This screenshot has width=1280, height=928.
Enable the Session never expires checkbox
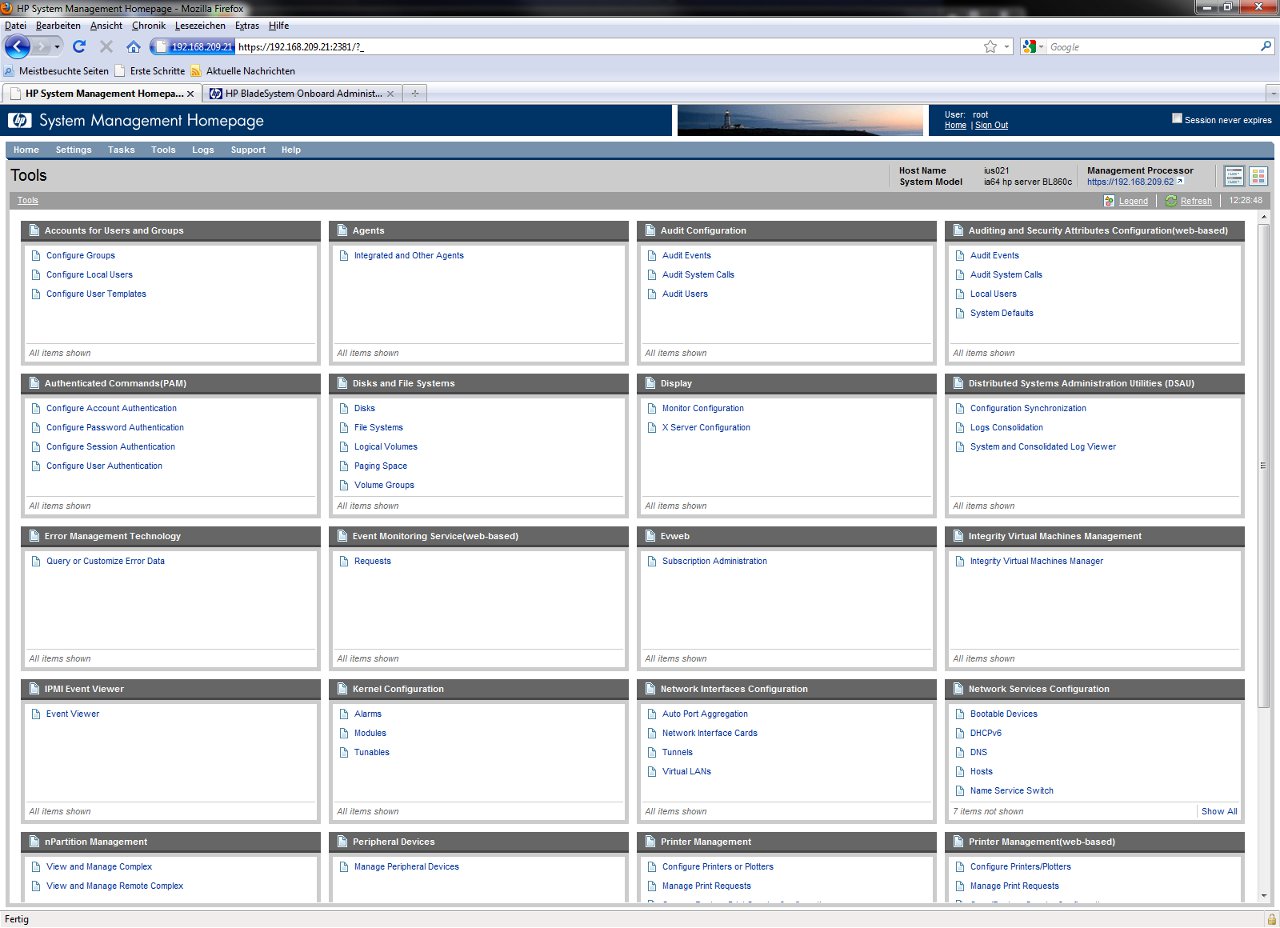(1177, 118)
